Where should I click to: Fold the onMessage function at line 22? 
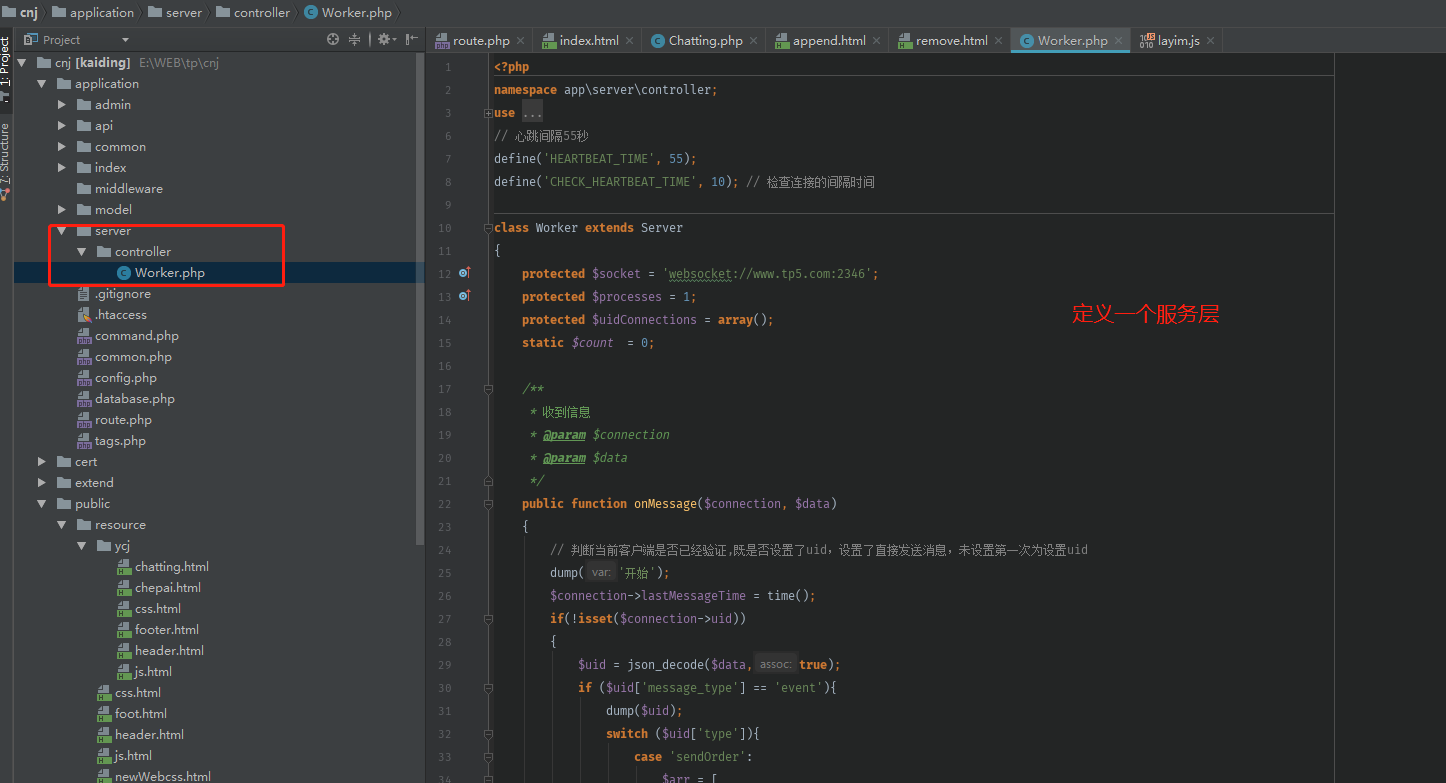488,504
